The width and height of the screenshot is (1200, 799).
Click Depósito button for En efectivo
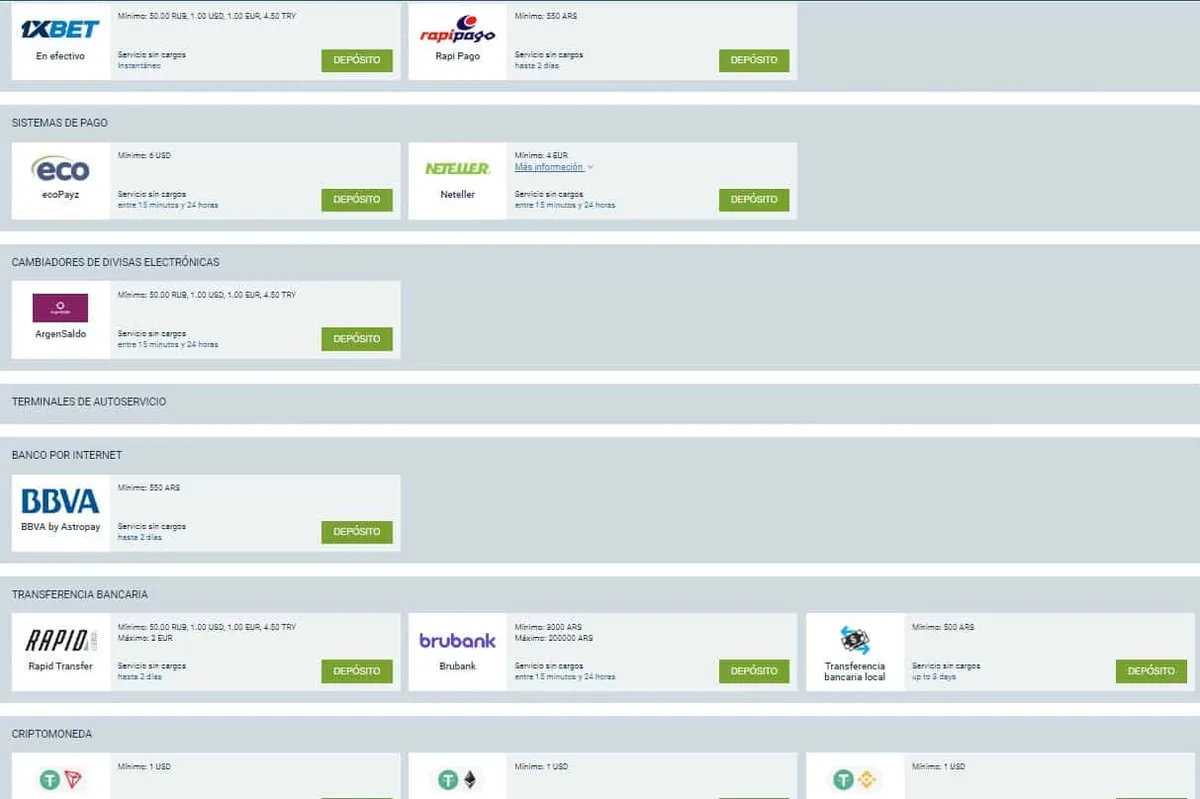pyautogui.click(x=357, y=60)
